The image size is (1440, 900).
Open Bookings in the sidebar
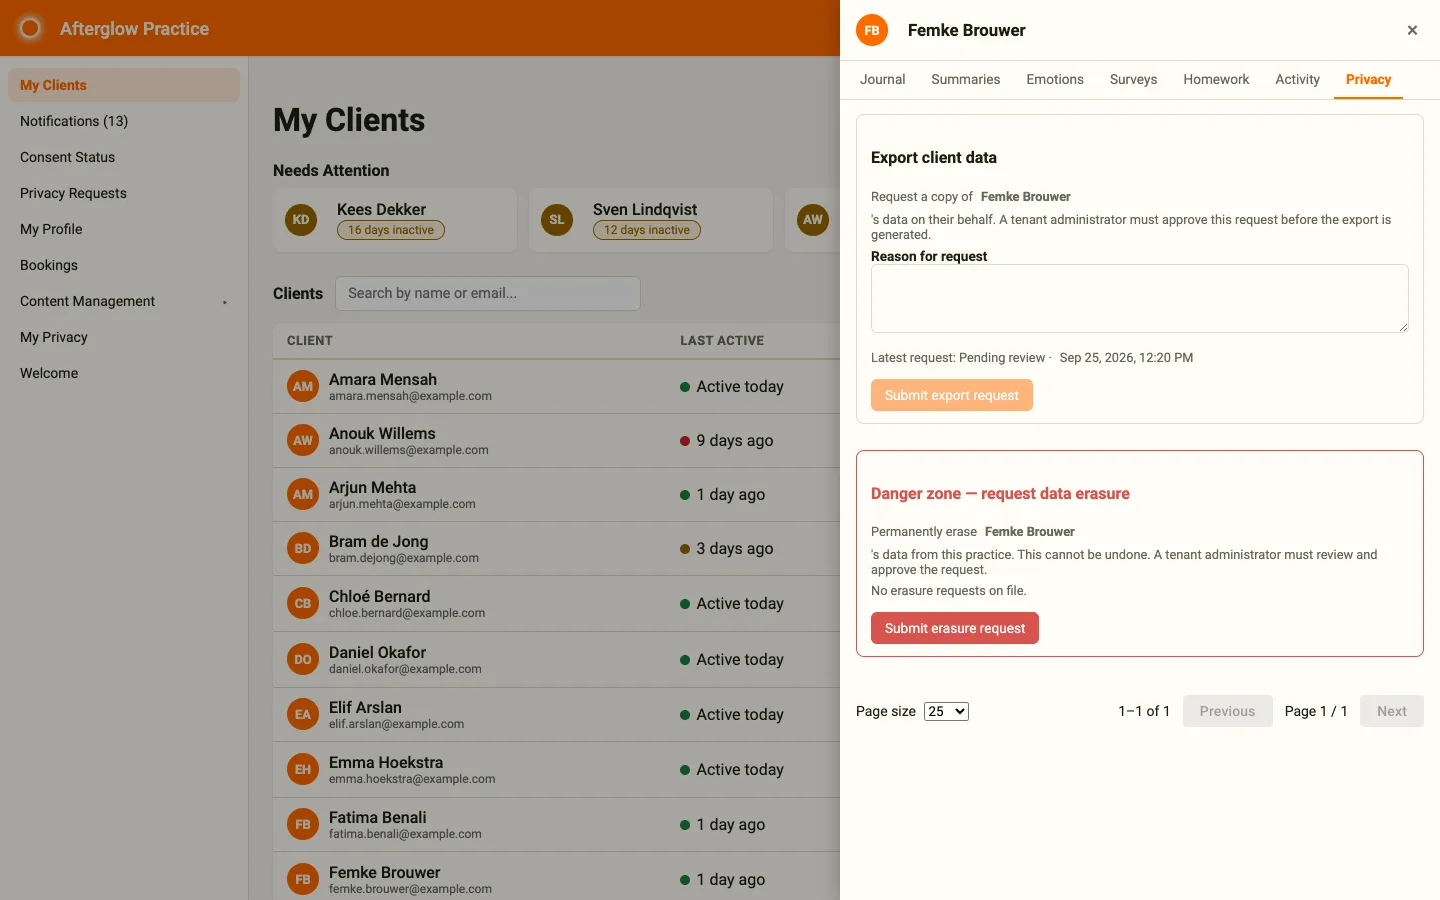pos(124,265)
